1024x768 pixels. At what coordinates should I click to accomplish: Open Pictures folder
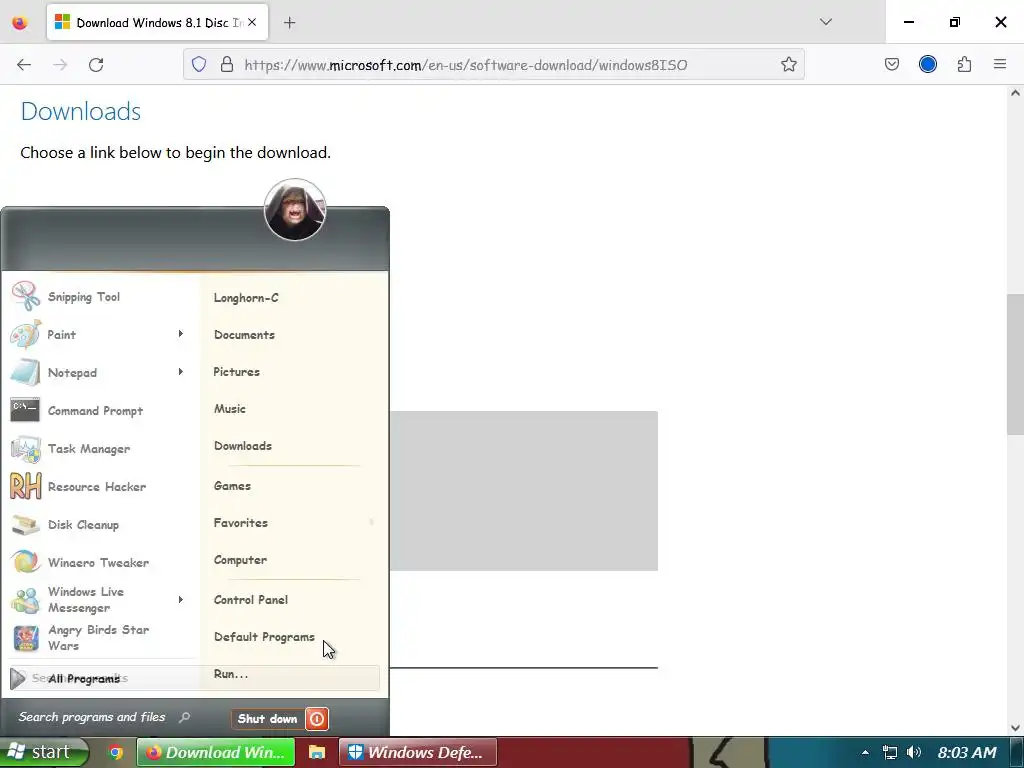point(236,372)
